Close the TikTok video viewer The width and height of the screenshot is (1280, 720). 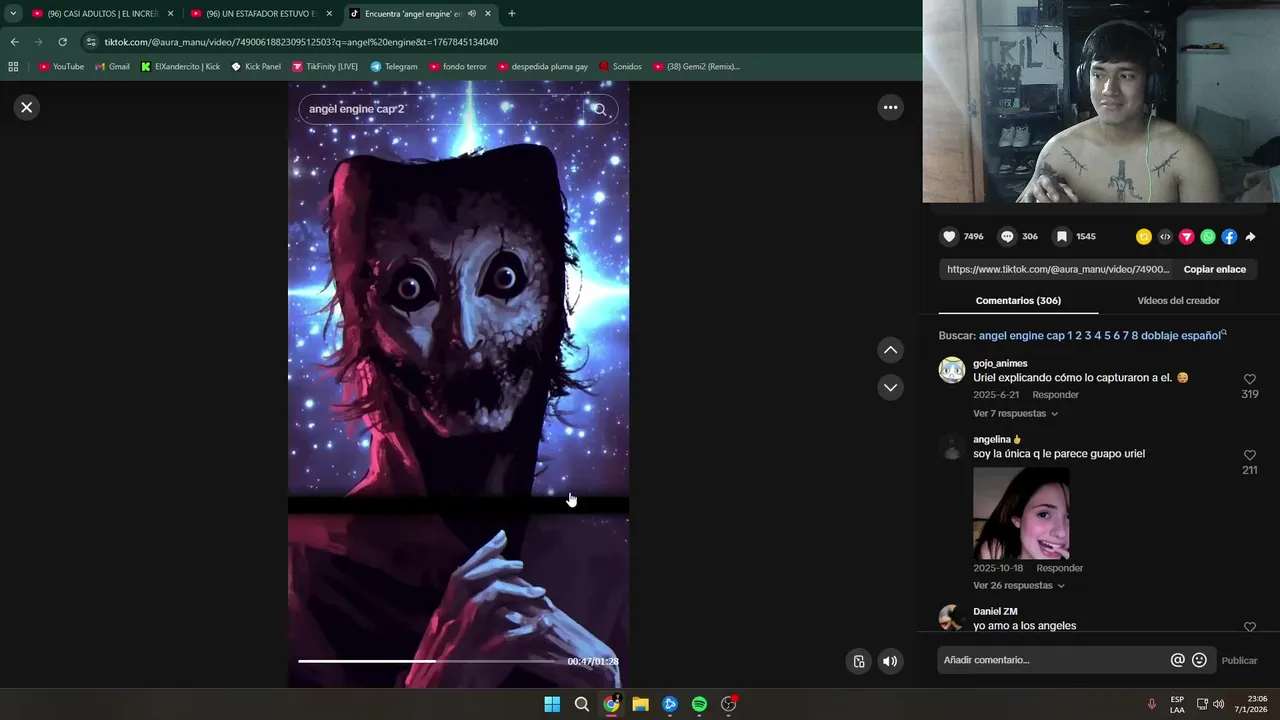pos(27,107)
